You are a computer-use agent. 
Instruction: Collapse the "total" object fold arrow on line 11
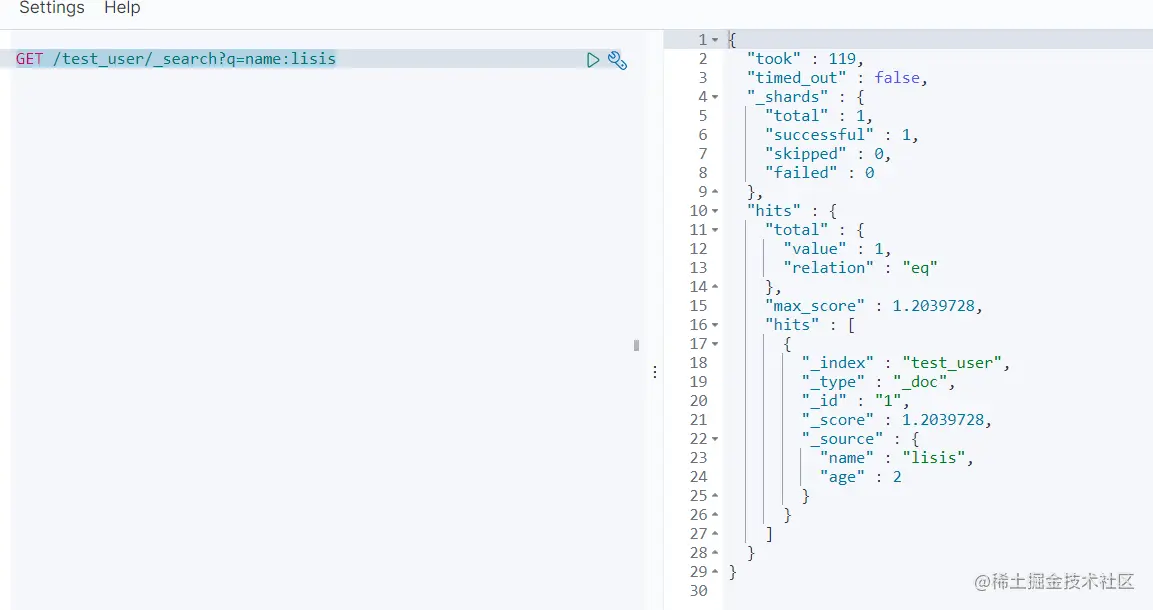click(x=715, y=230)
